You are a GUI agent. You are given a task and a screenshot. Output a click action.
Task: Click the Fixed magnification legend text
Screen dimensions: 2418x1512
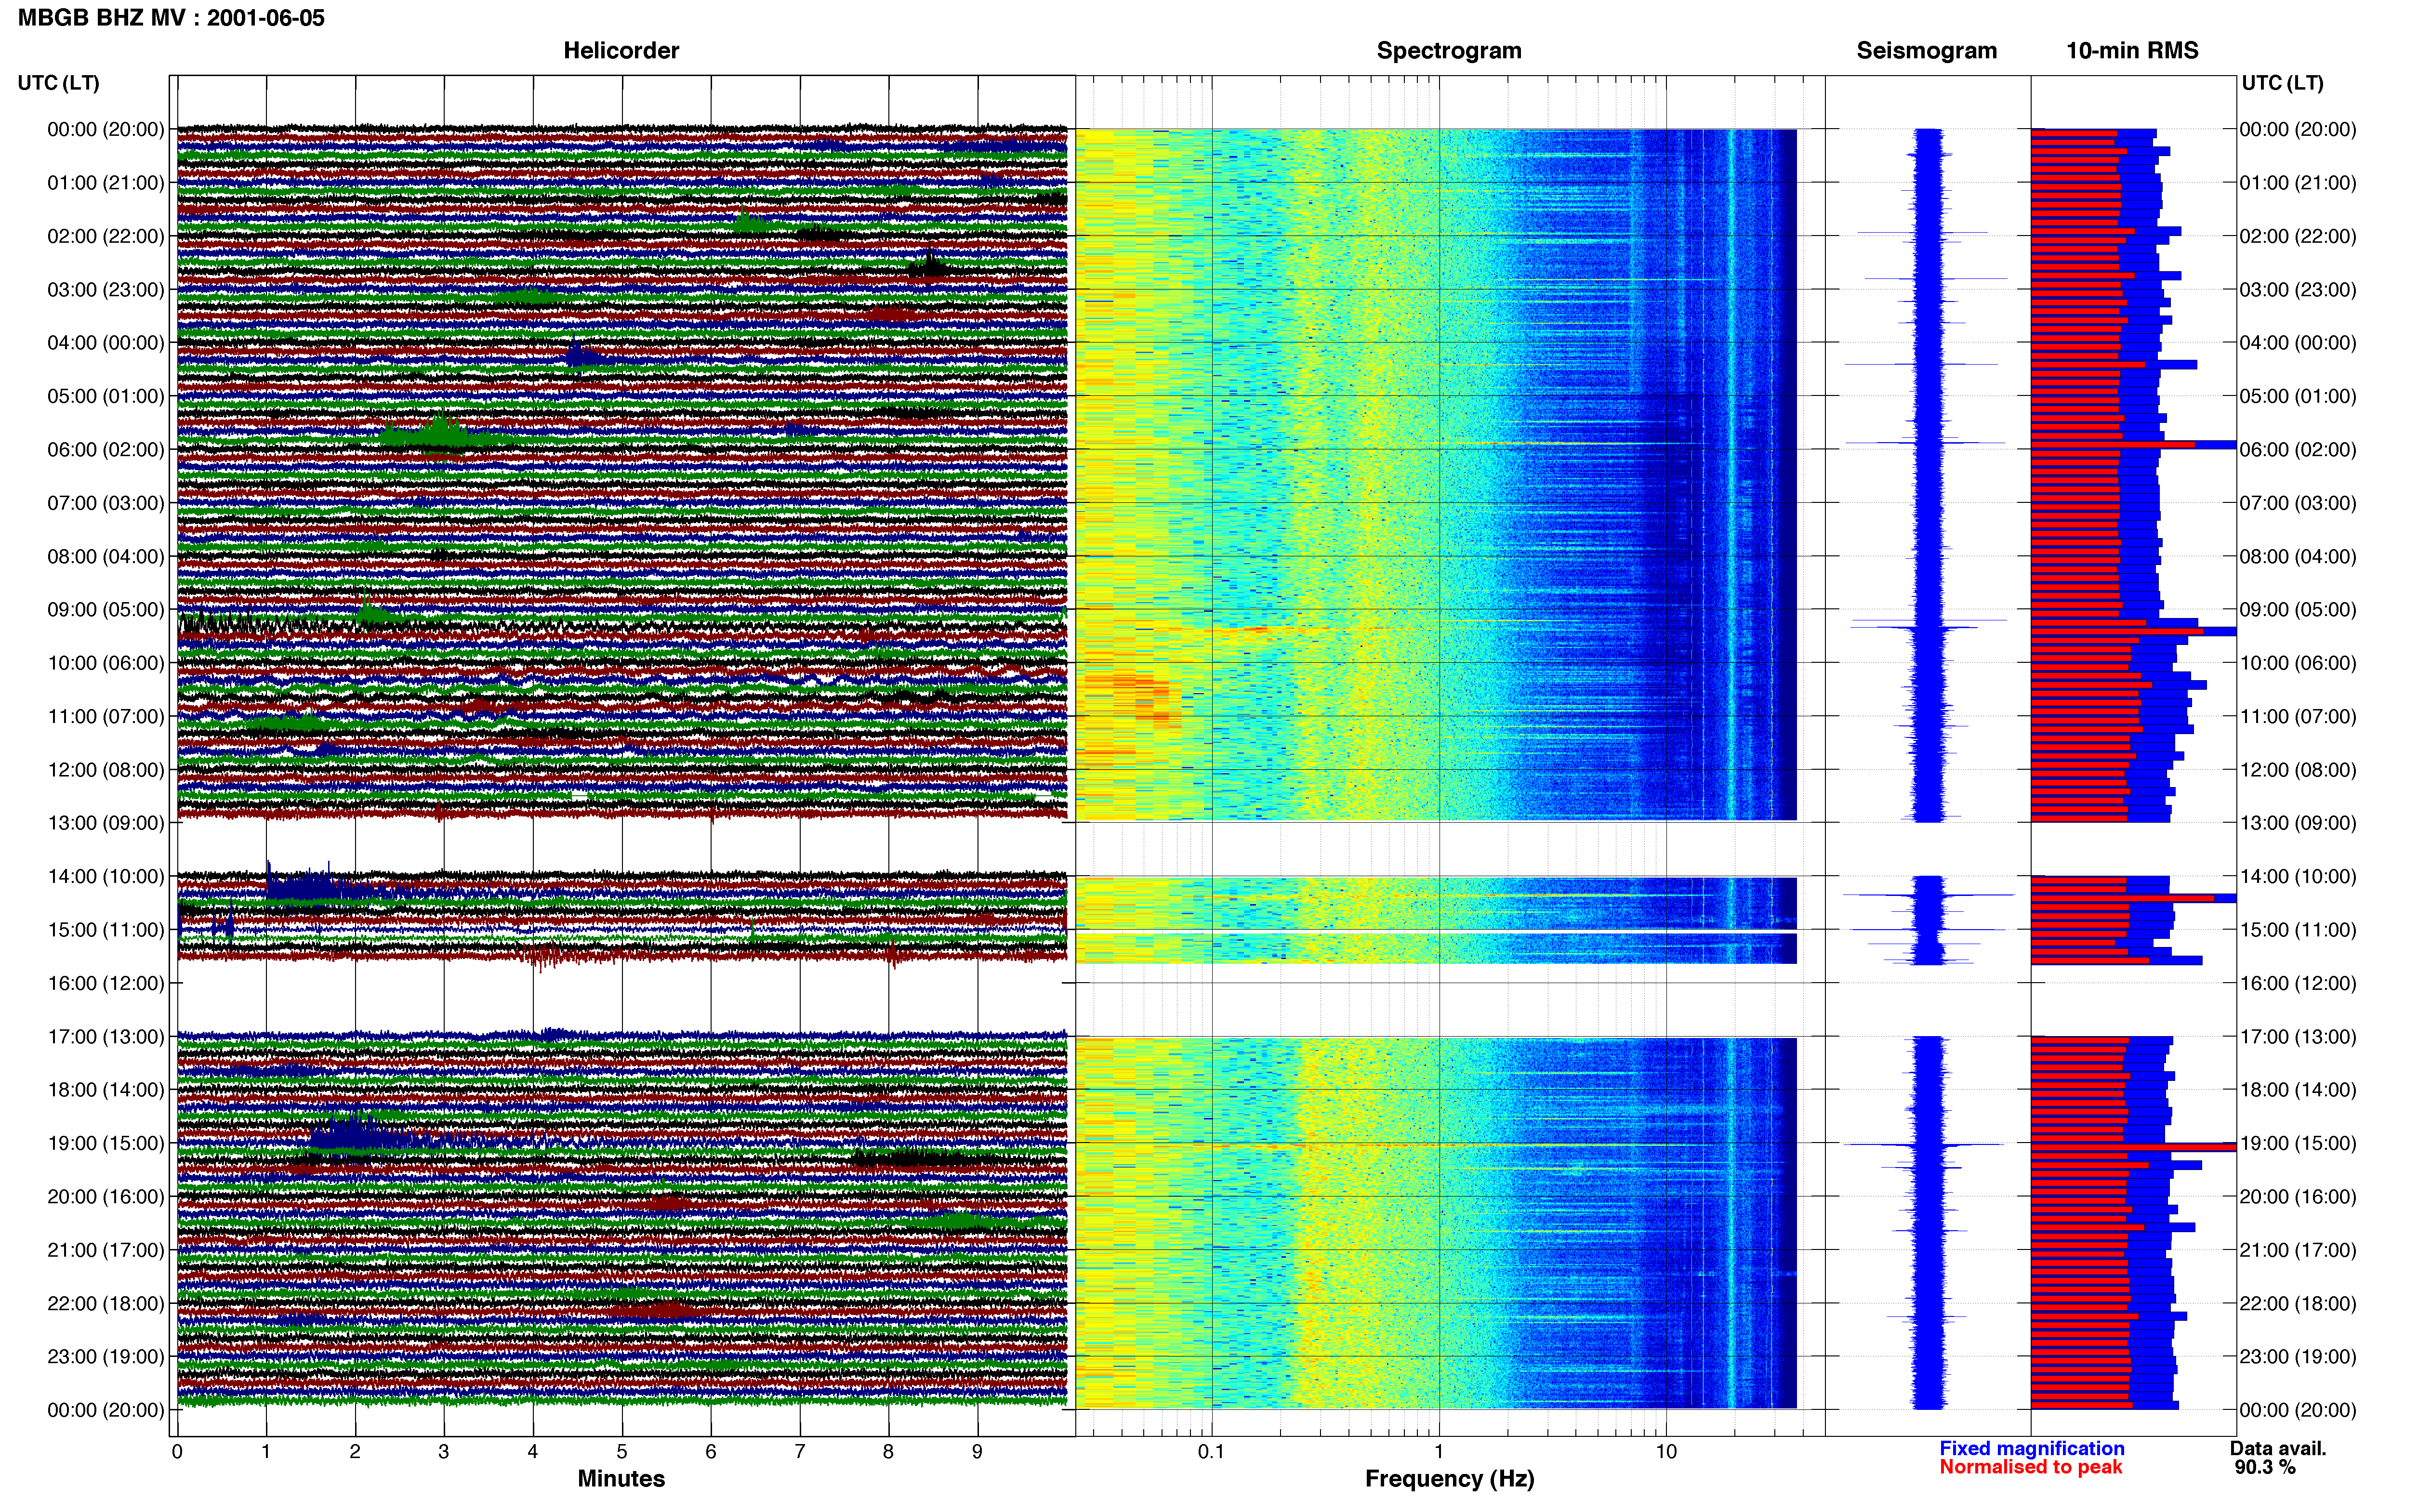[2031, 1449]
